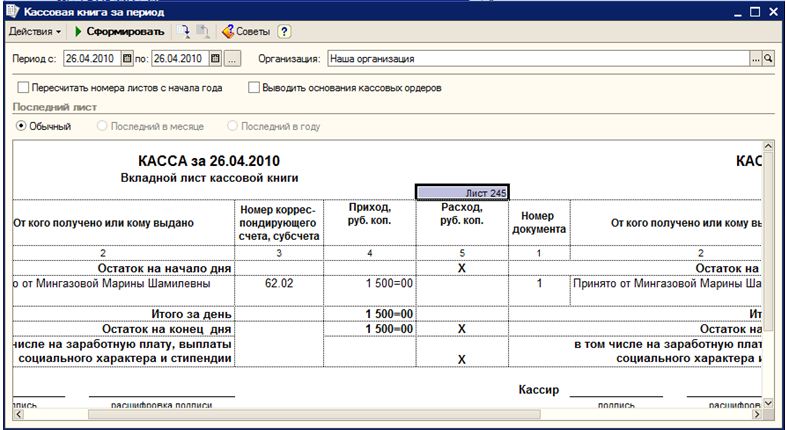Click the vertical scrollbar up arrow
The image size is (786, 430).
767,146
